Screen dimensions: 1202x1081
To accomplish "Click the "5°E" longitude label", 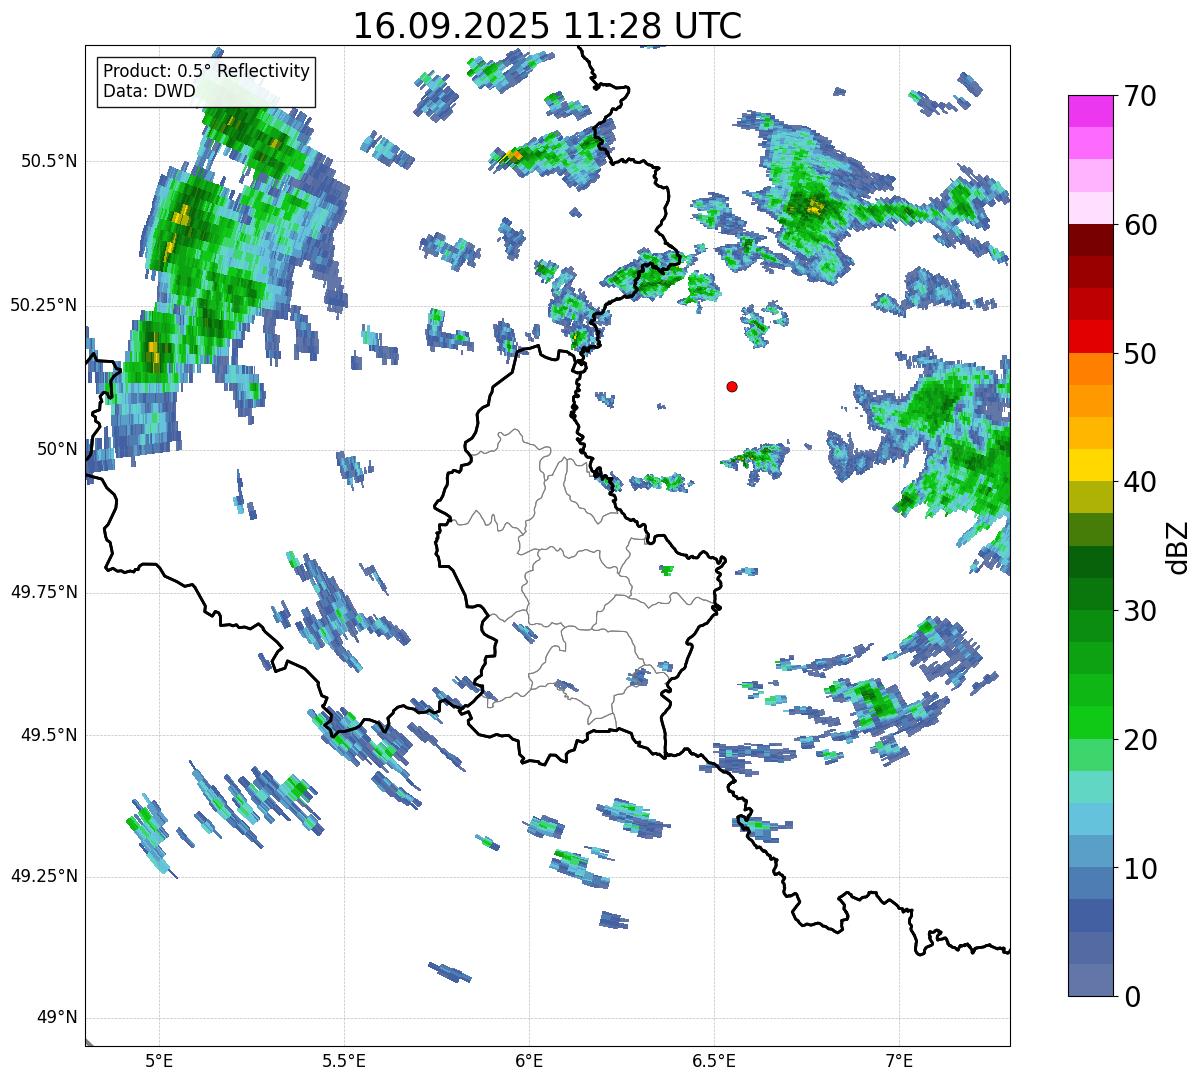I will [159, 1061].
